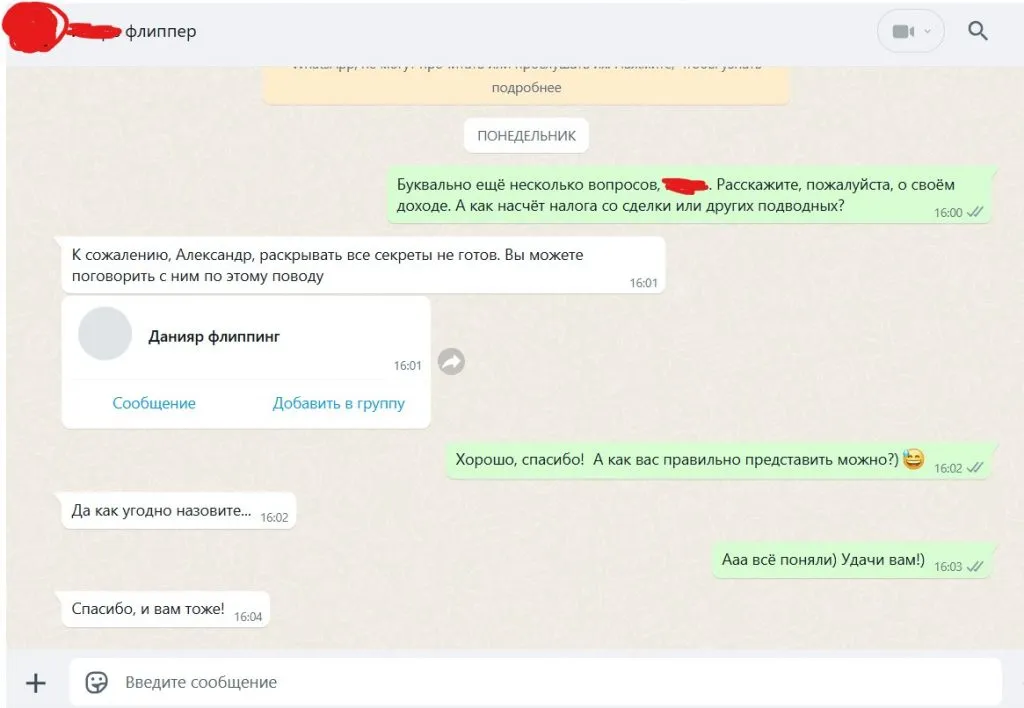
Task: Click Добавить в группу link
Action: point(338,403)
